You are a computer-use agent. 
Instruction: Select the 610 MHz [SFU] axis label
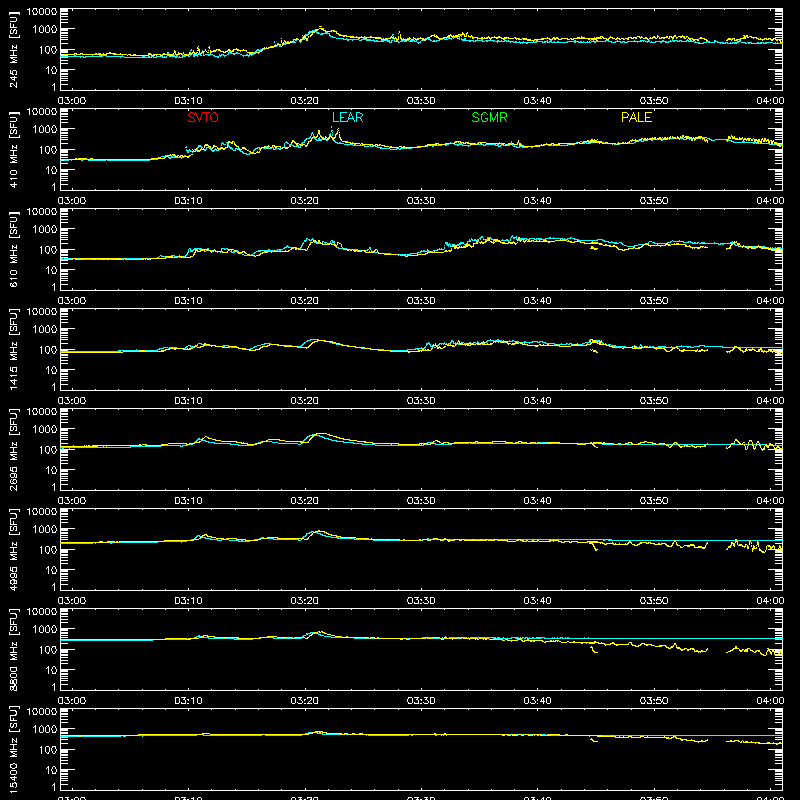click(13, 250)
